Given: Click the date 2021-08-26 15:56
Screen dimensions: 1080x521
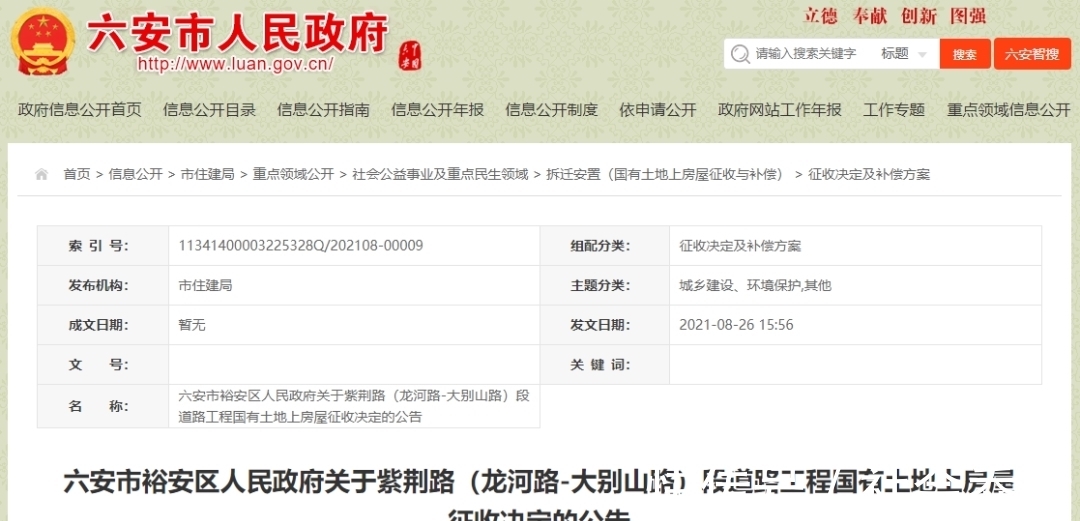Looking at the screenshot, I should point(736,325).
